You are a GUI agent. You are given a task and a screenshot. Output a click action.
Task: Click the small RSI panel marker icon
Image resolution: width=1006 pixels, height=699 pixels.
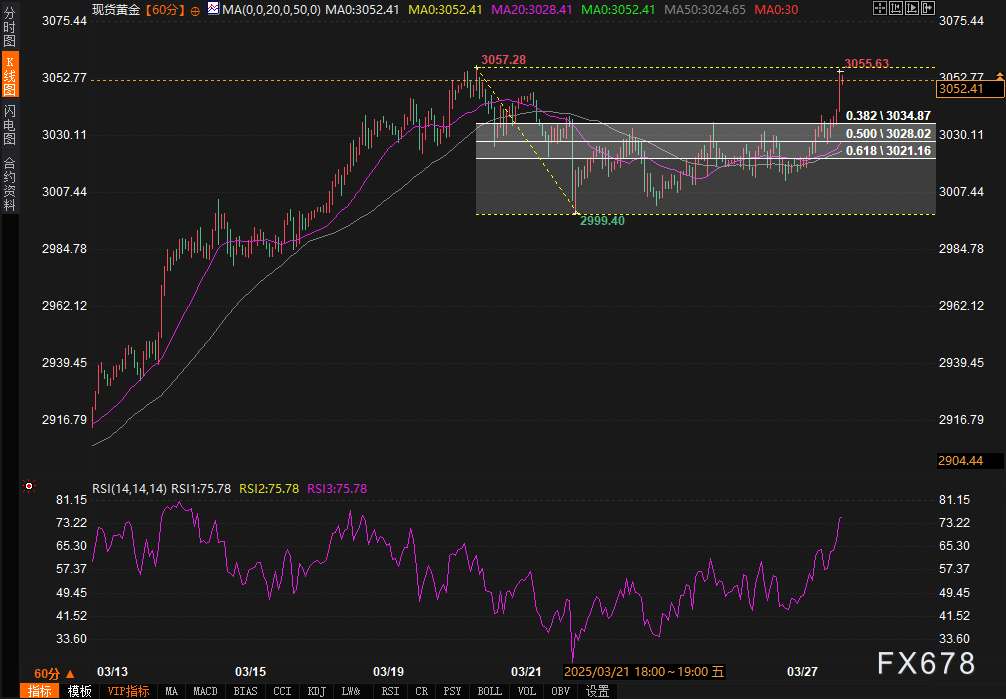[x=28, y=487]
